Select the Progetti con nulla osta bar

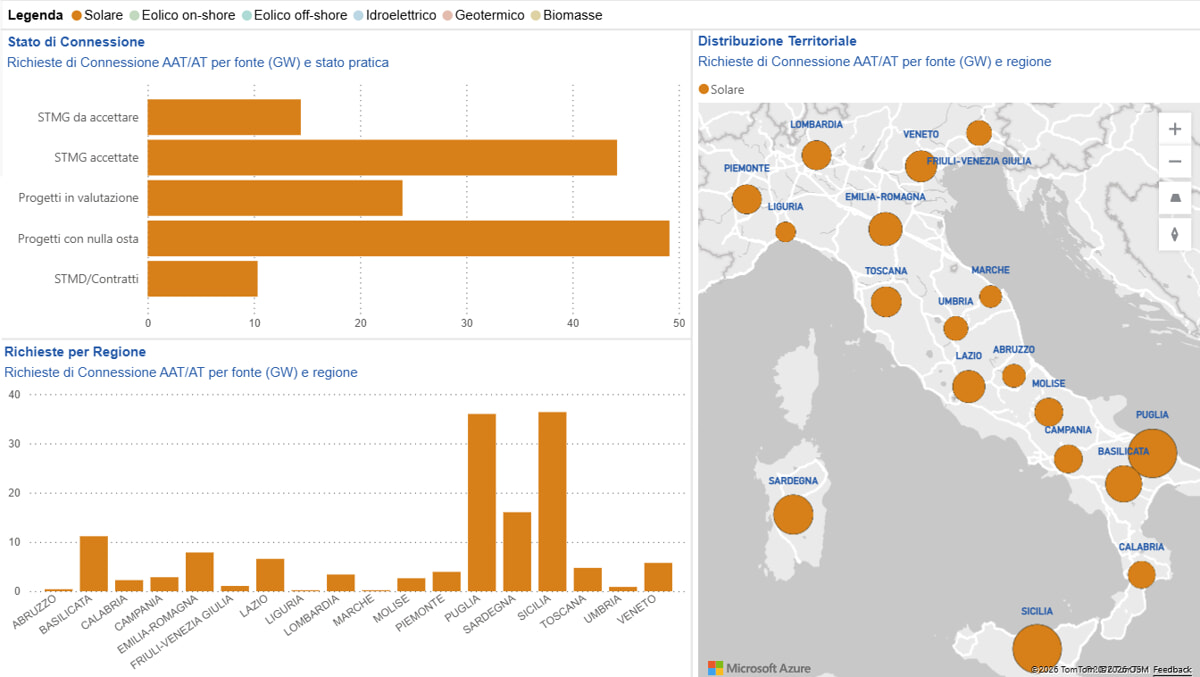(408, 238)
